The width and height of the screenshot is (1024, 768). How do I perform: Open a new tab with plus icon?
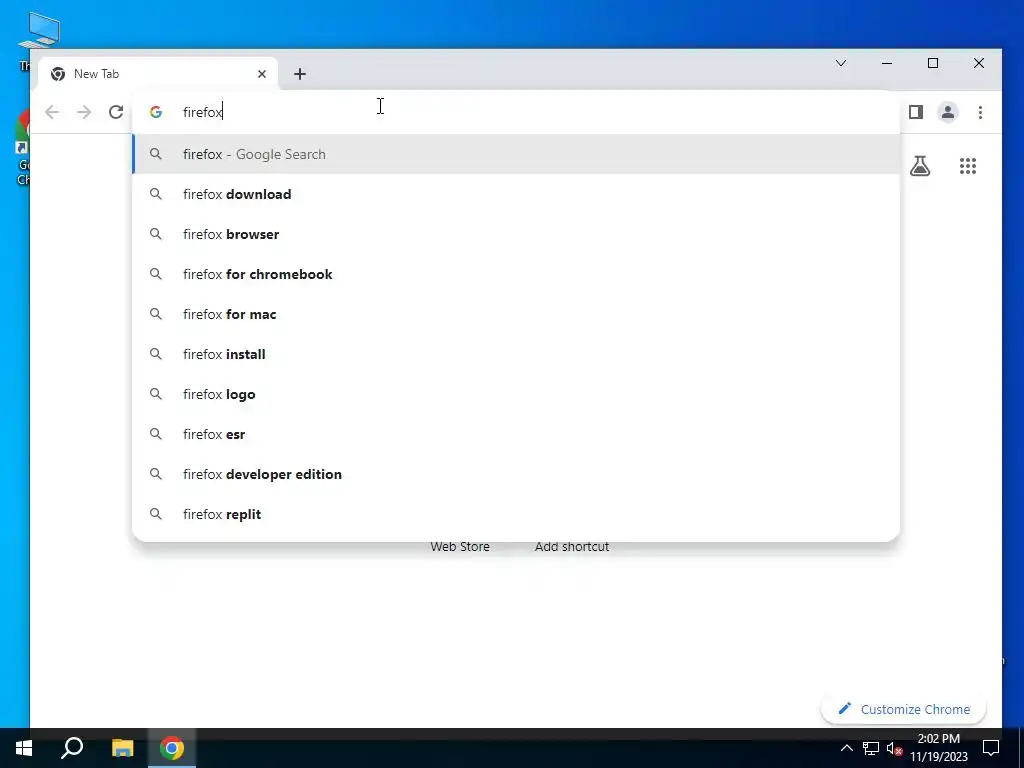(300, 74)
